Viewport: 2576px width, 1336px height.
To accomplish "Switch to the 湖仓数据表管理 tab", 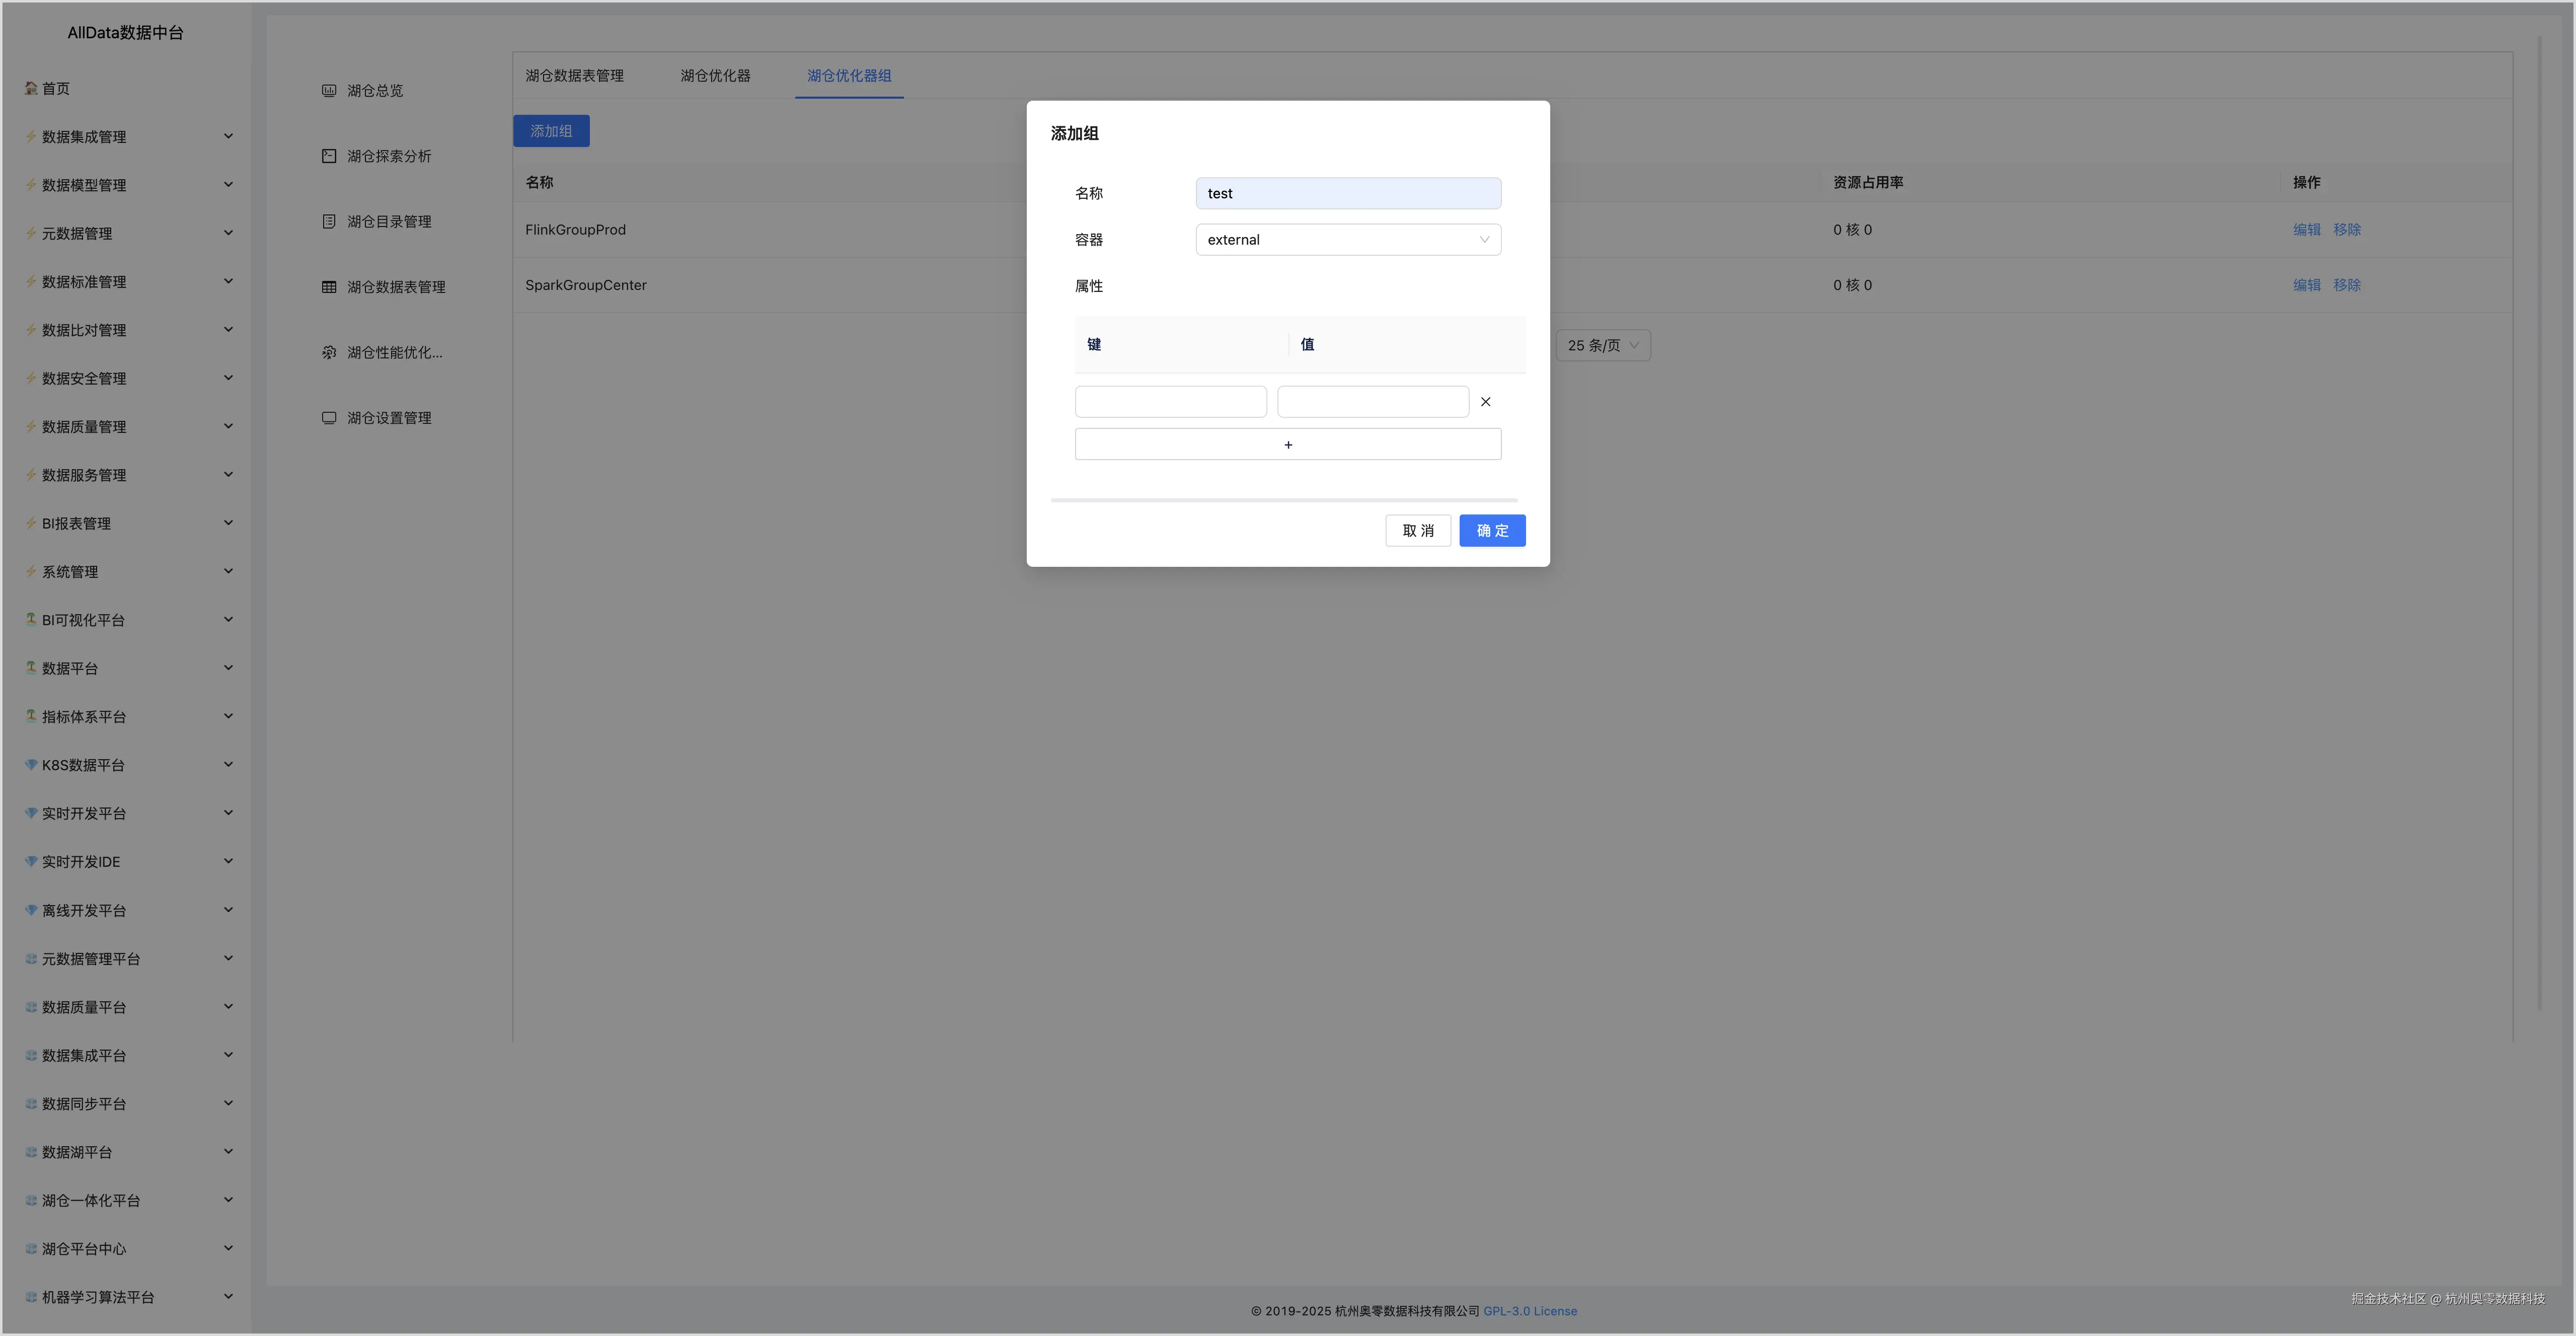I will [x=574, y=76].
